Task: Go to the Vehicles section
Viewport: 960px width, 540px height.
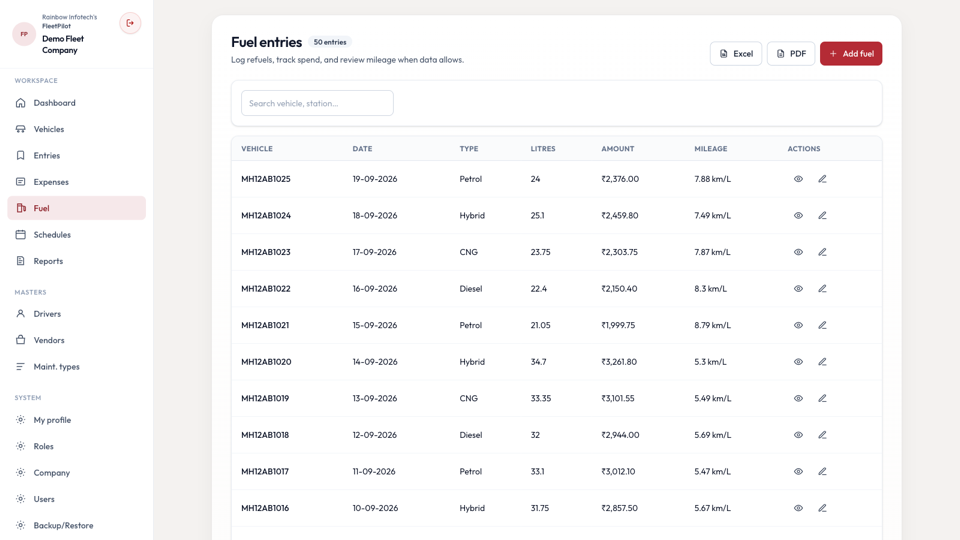Action: coord(77,129)
